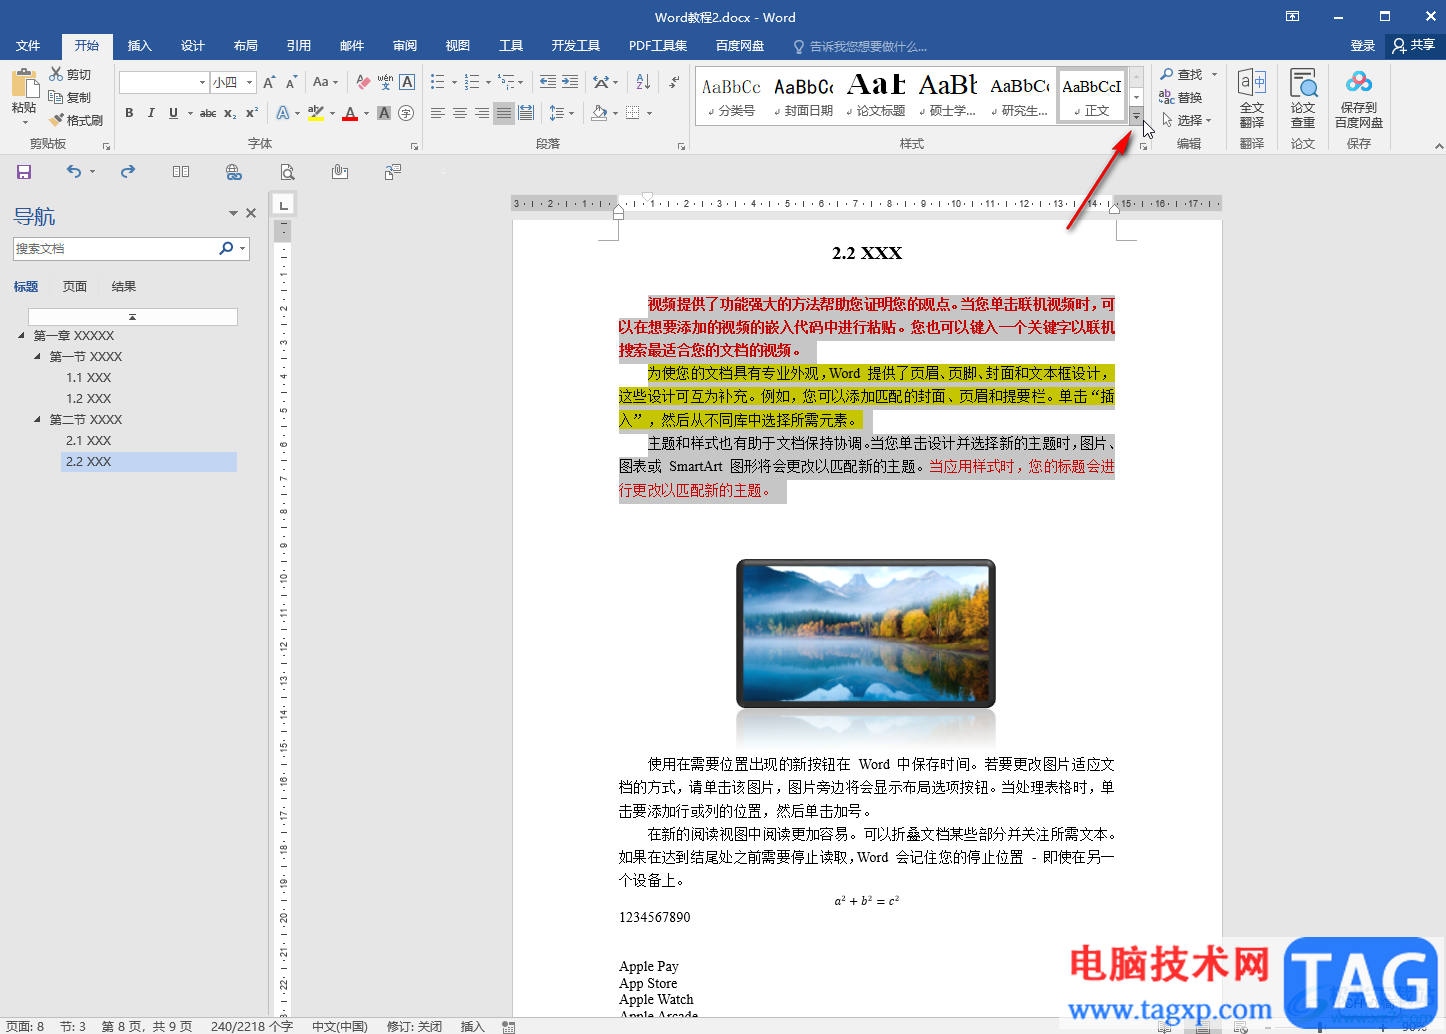Open the Change Case (Aa) dropdown

point(325,82)
